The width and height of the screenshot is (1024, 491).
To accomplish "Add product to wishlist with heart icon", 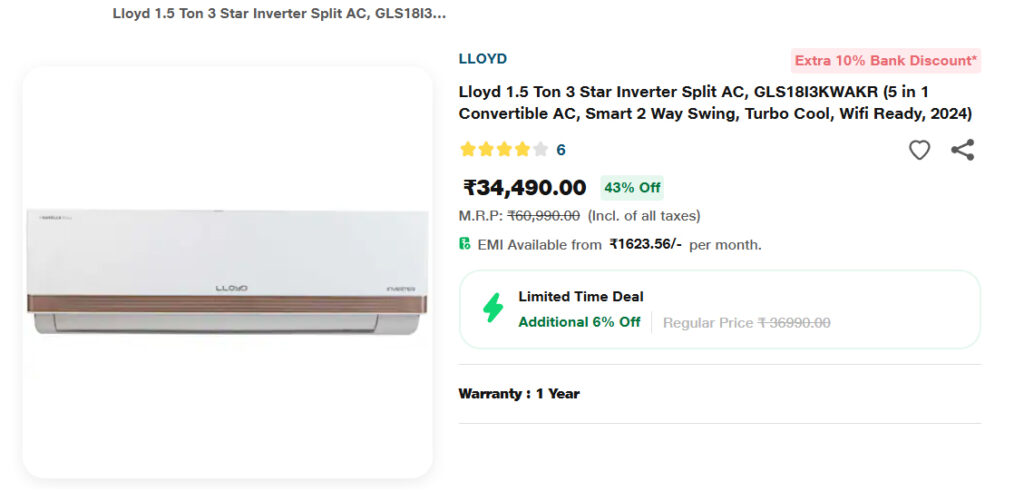I will point(919,150).
